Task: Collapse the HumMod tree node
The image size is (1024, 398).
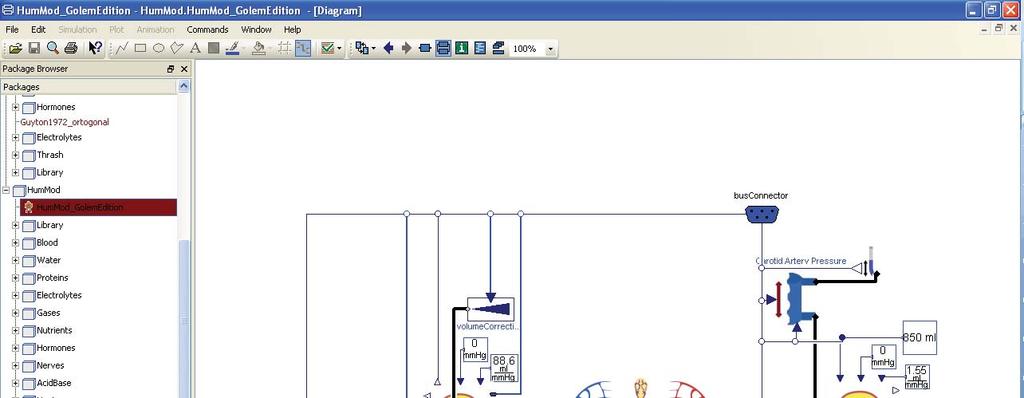Action: point(7,190)
